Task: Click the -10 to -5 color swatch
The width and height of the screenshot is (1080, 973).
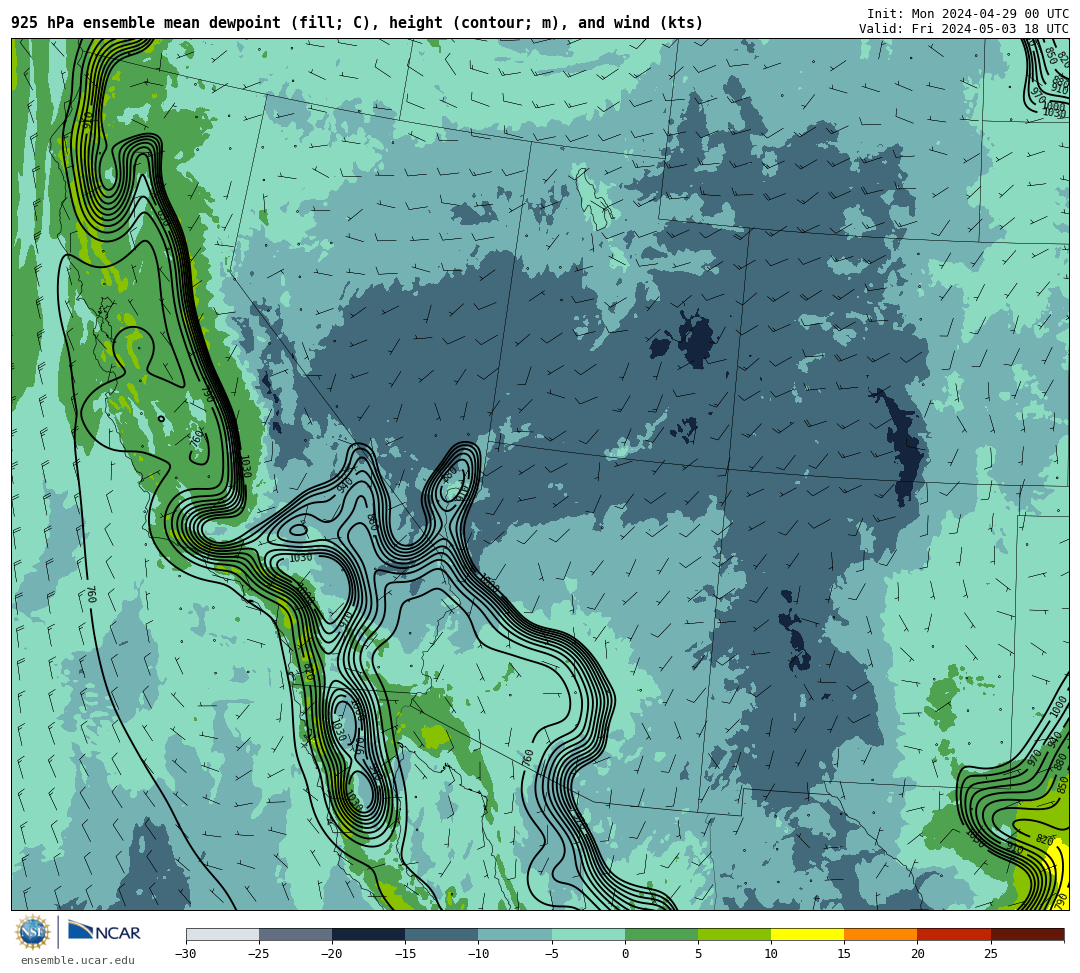Action: click(515, 934)
